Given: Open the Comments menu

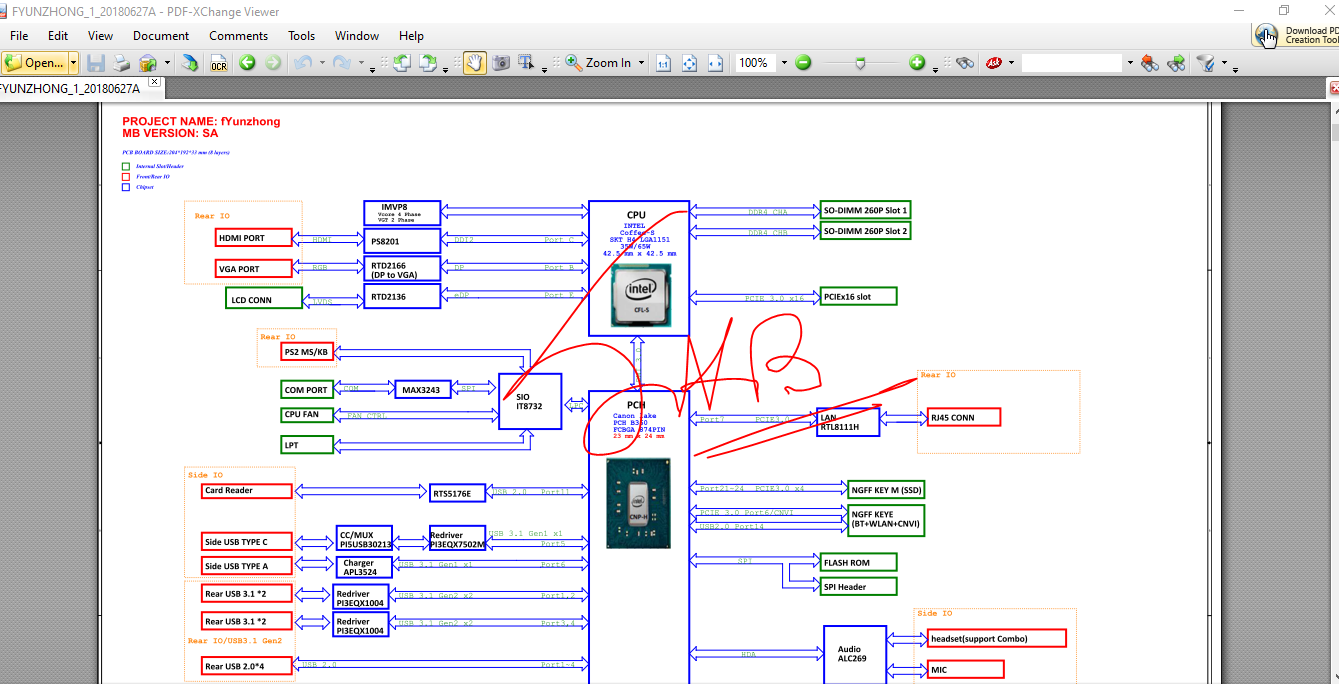Looking at the screenshot, I should coord(239,35).
